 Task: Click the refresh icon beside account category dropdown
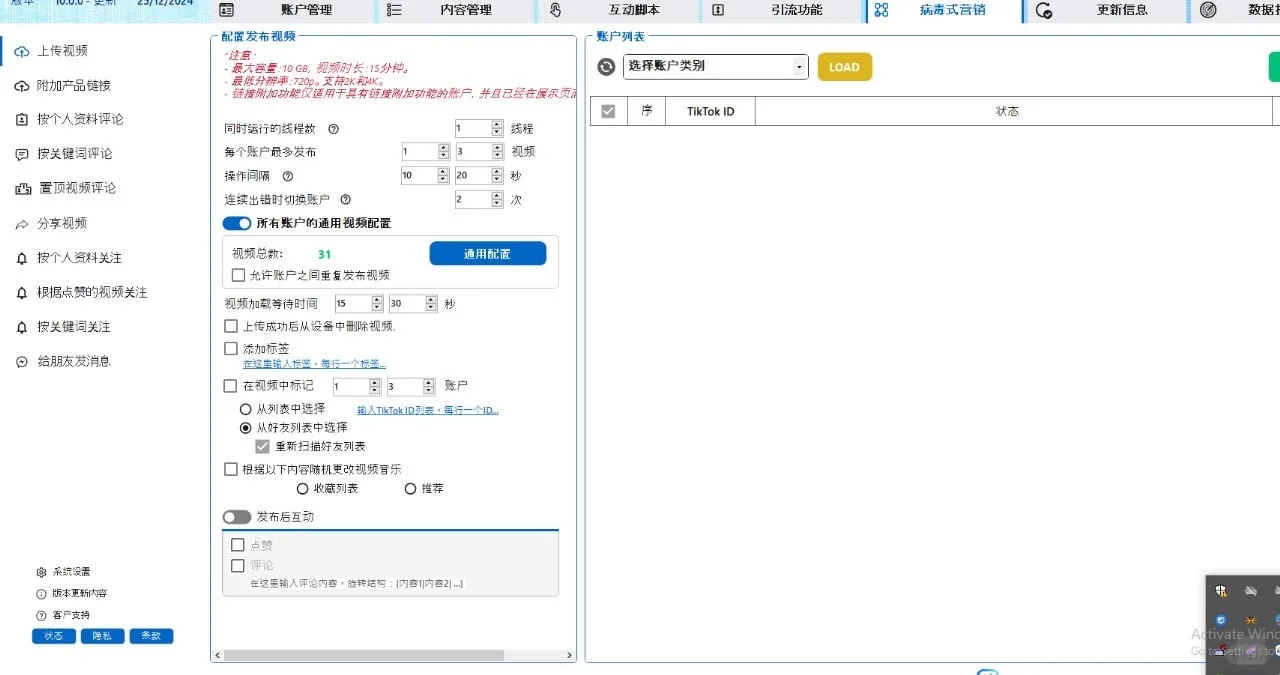point(608,66)
